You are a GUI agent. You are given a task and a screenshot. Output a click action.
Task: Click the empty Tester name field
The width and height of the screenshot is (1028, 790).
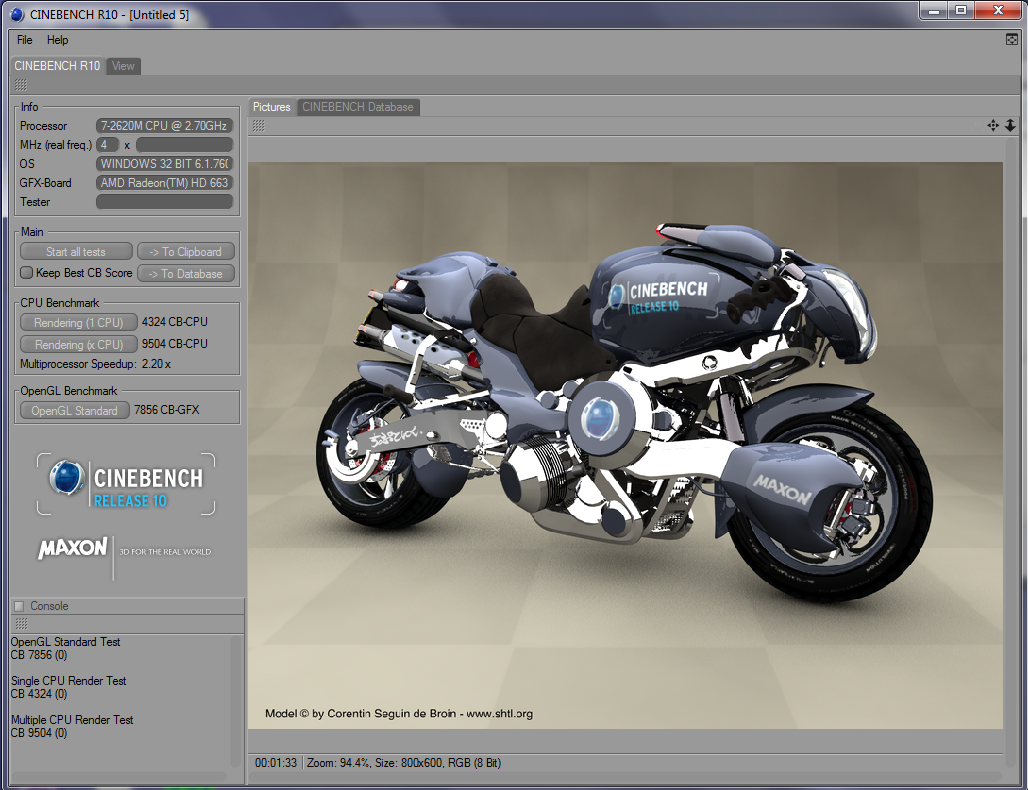164,202
